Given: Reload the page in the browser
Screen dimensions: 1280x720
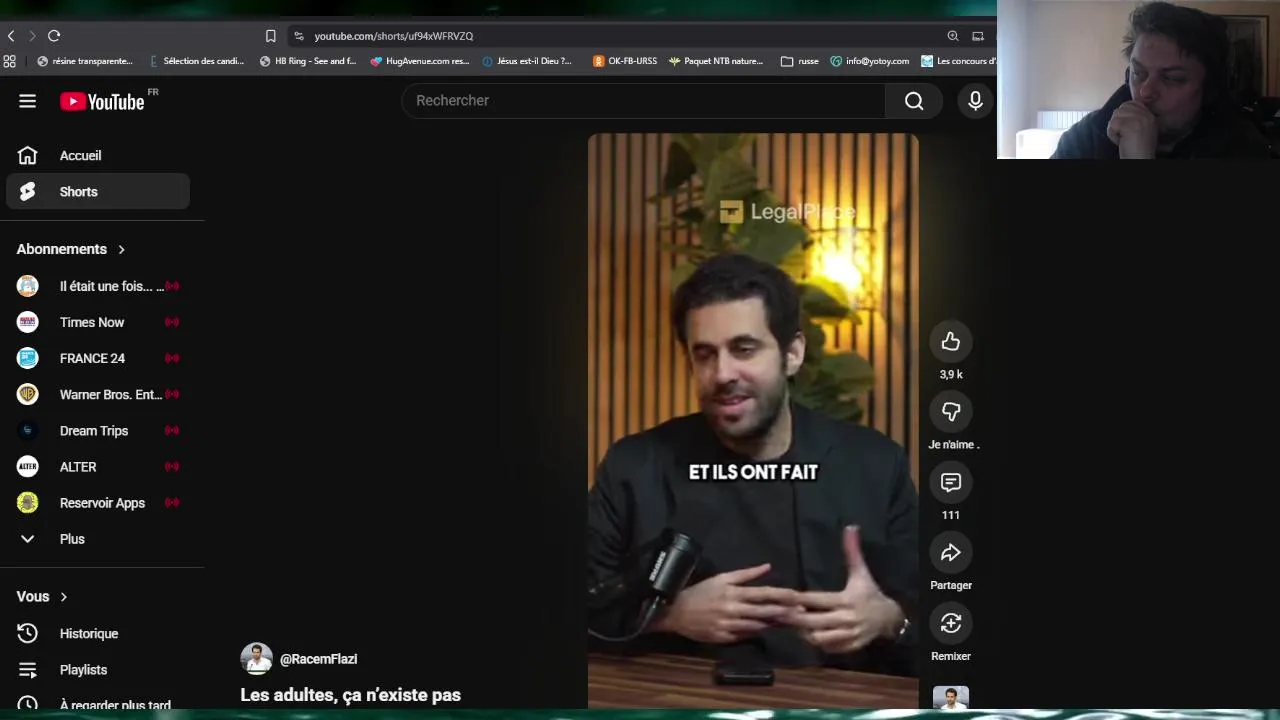Looking at the screenshot, I should [x=54, y=36].
